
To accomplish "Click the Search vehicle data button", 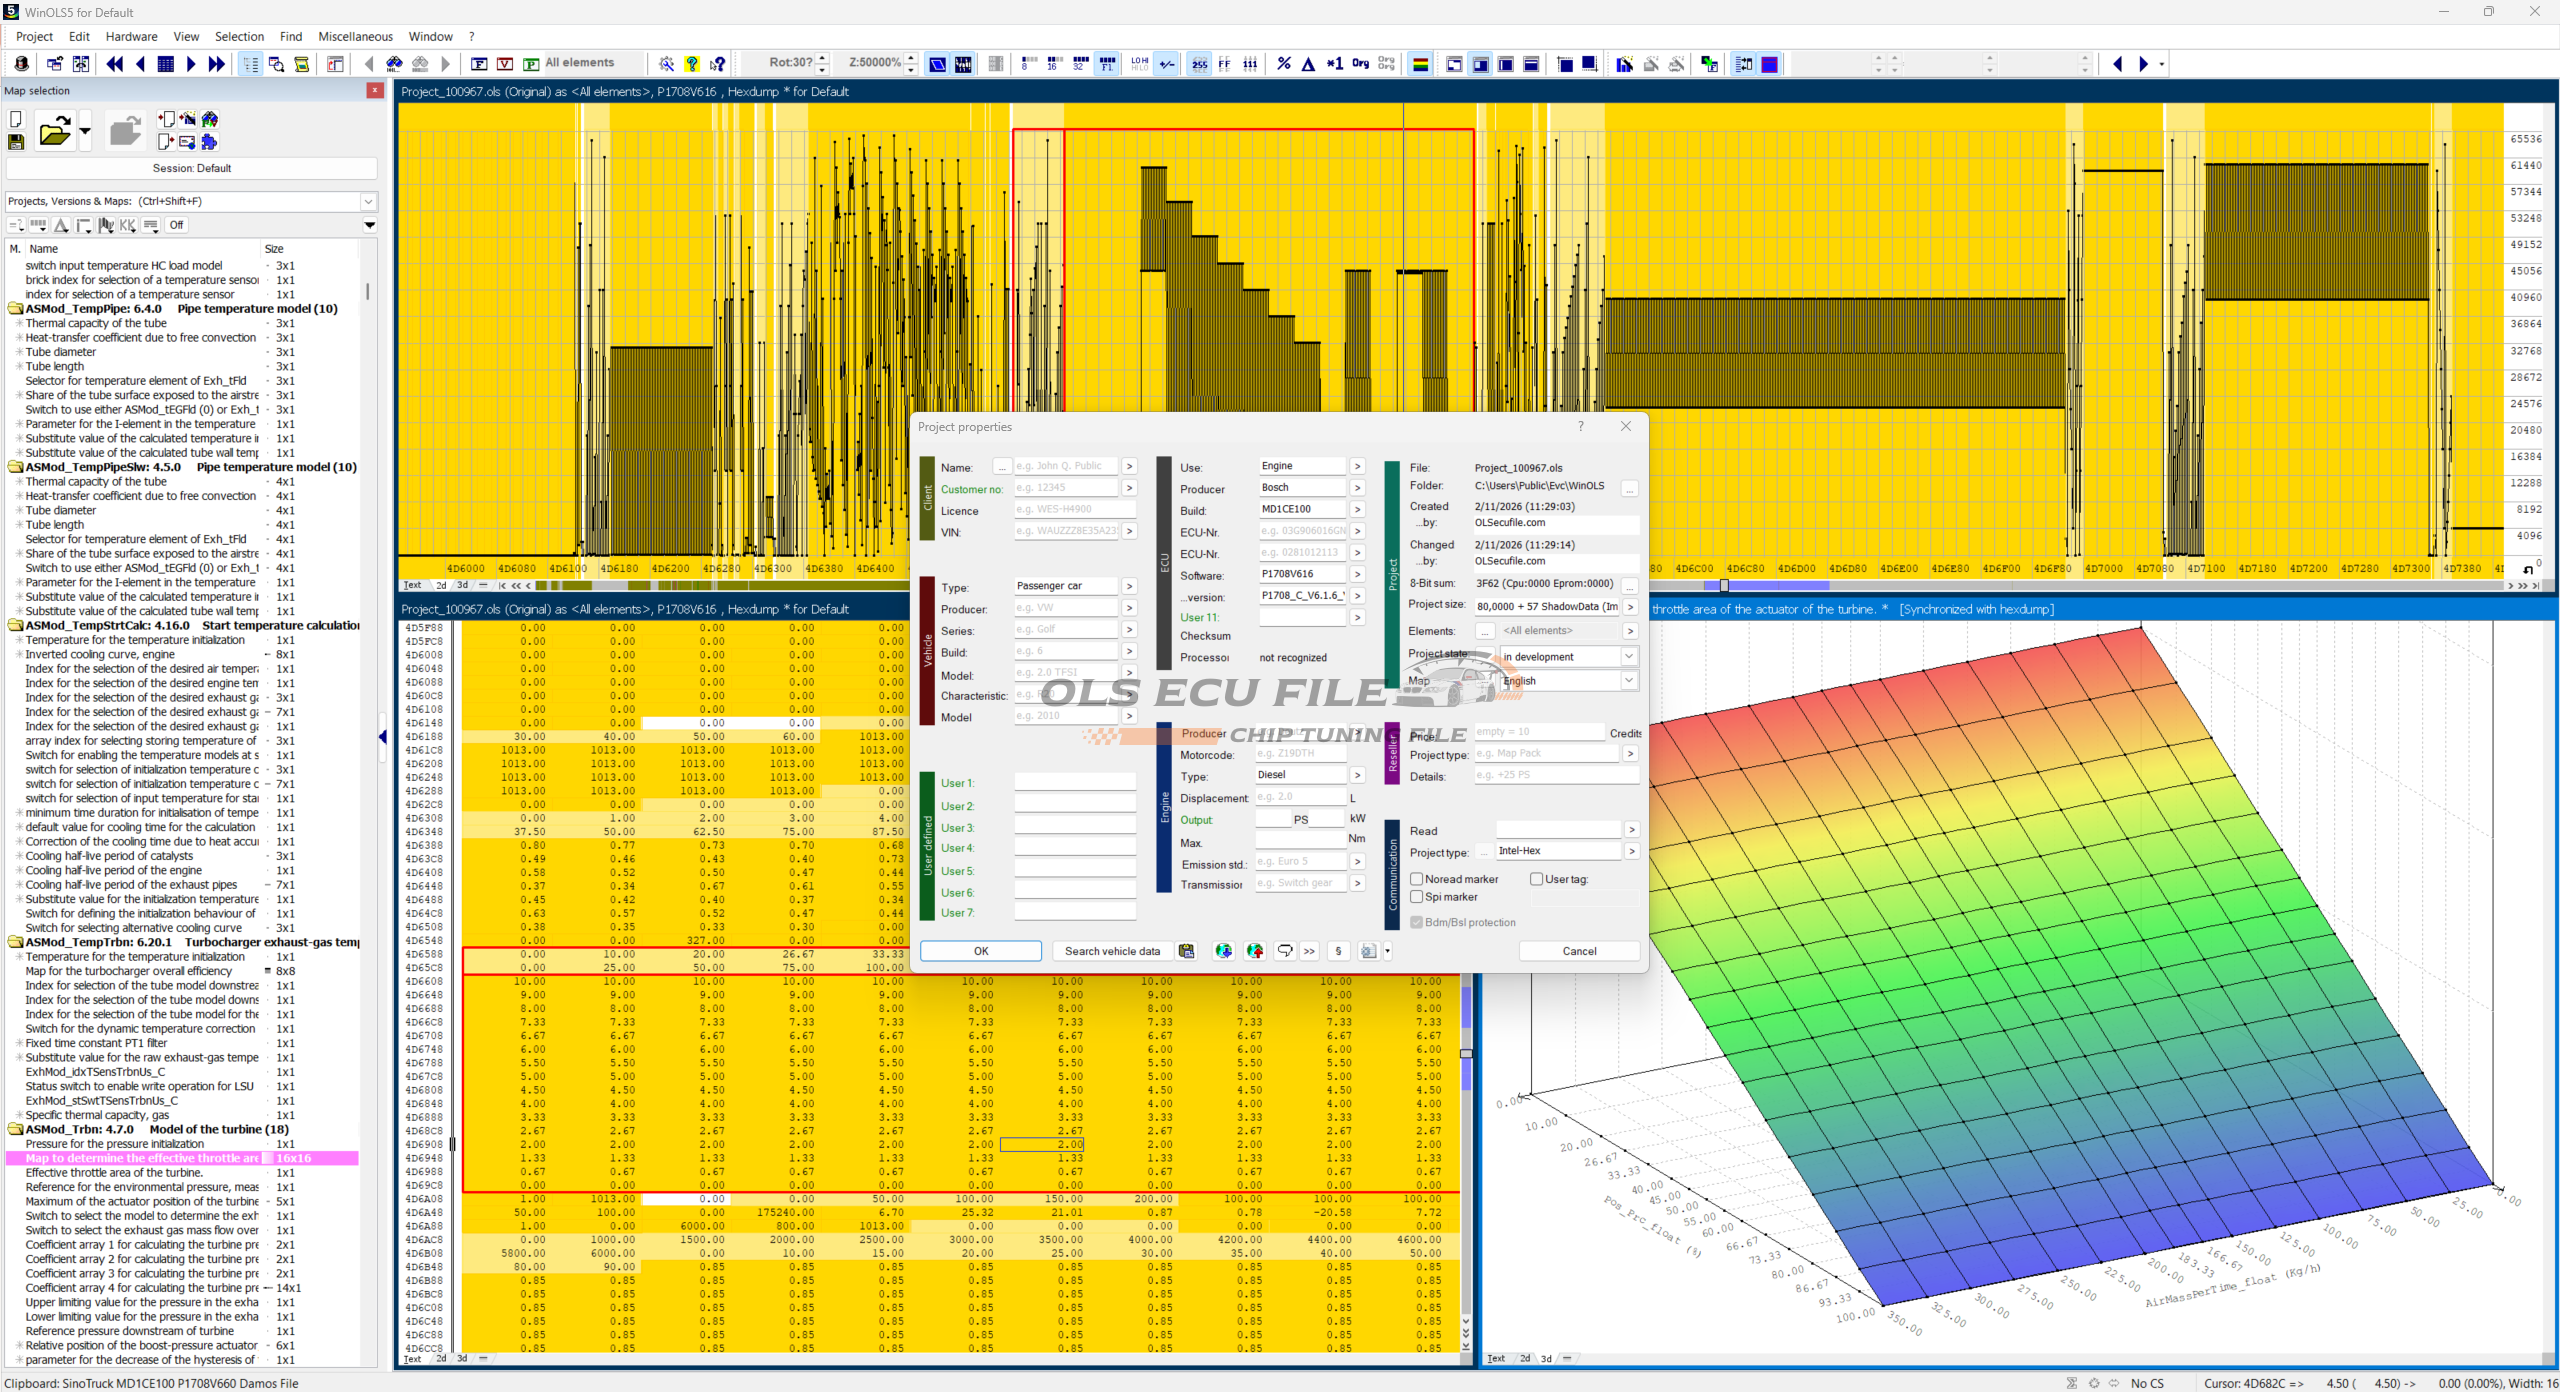I will pos(1112,951).
